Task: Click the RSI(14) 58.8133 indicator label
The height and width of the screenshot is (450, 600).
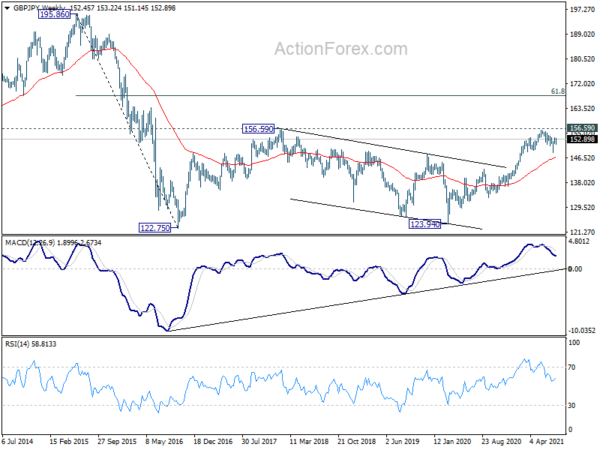Action: click(x=31, y=344)
